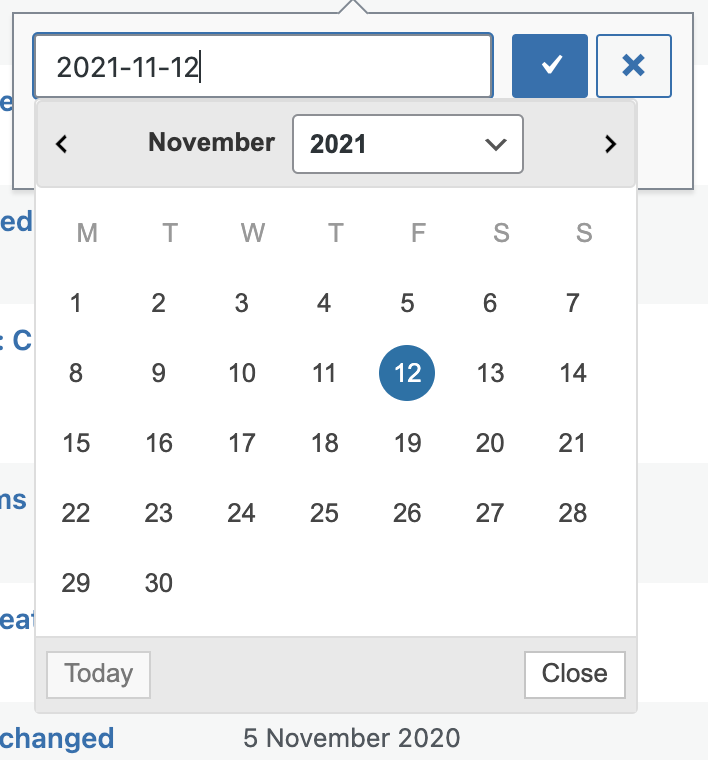Select November 25 in the calendar
Image resolution: width=708 pixels, height=760 pixels.
[x=324, y=513]
